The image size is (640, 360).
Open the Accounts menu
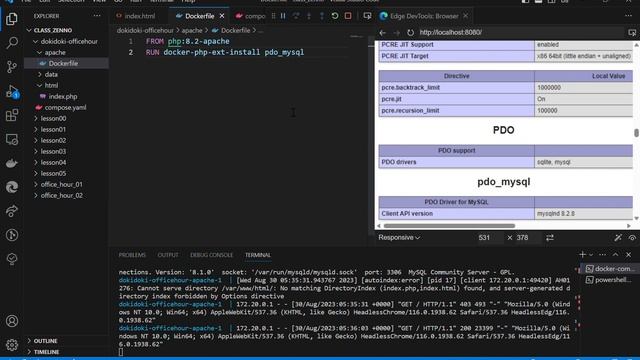point(12,321)
